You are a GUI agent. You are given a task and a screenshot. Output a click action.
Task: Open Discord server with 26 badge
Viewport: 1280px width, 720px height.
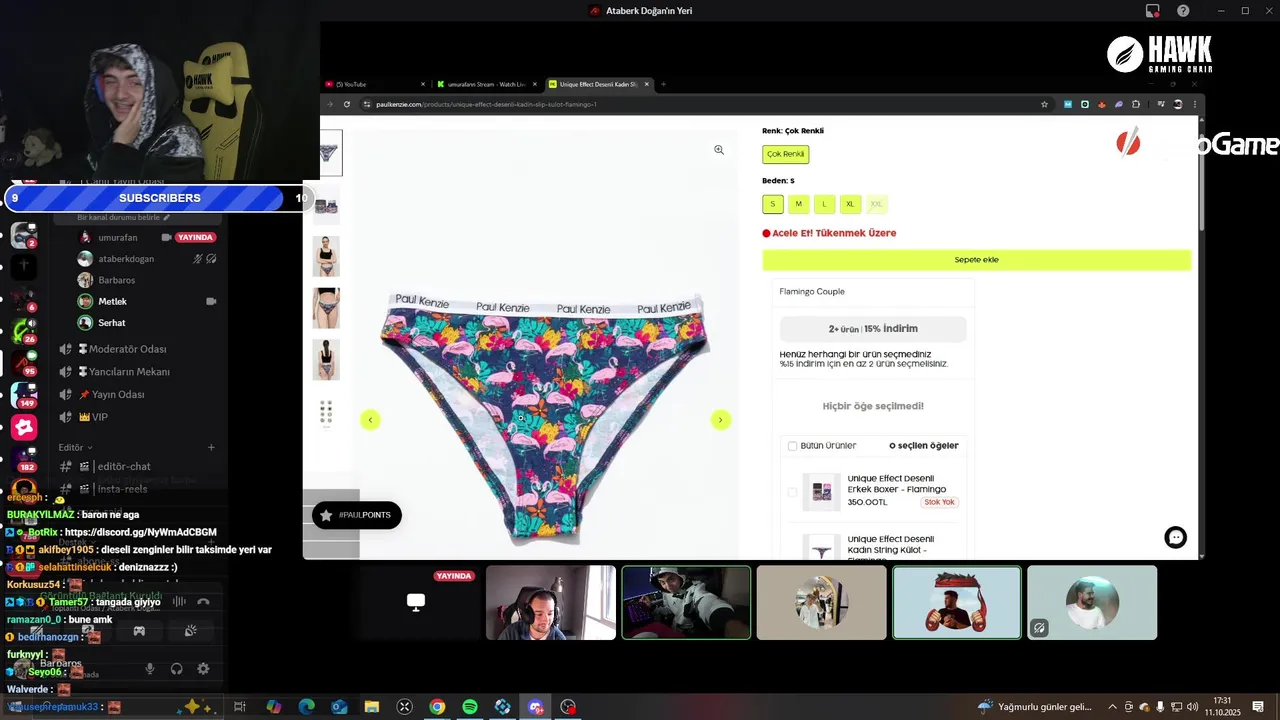[x=24, y=330]
